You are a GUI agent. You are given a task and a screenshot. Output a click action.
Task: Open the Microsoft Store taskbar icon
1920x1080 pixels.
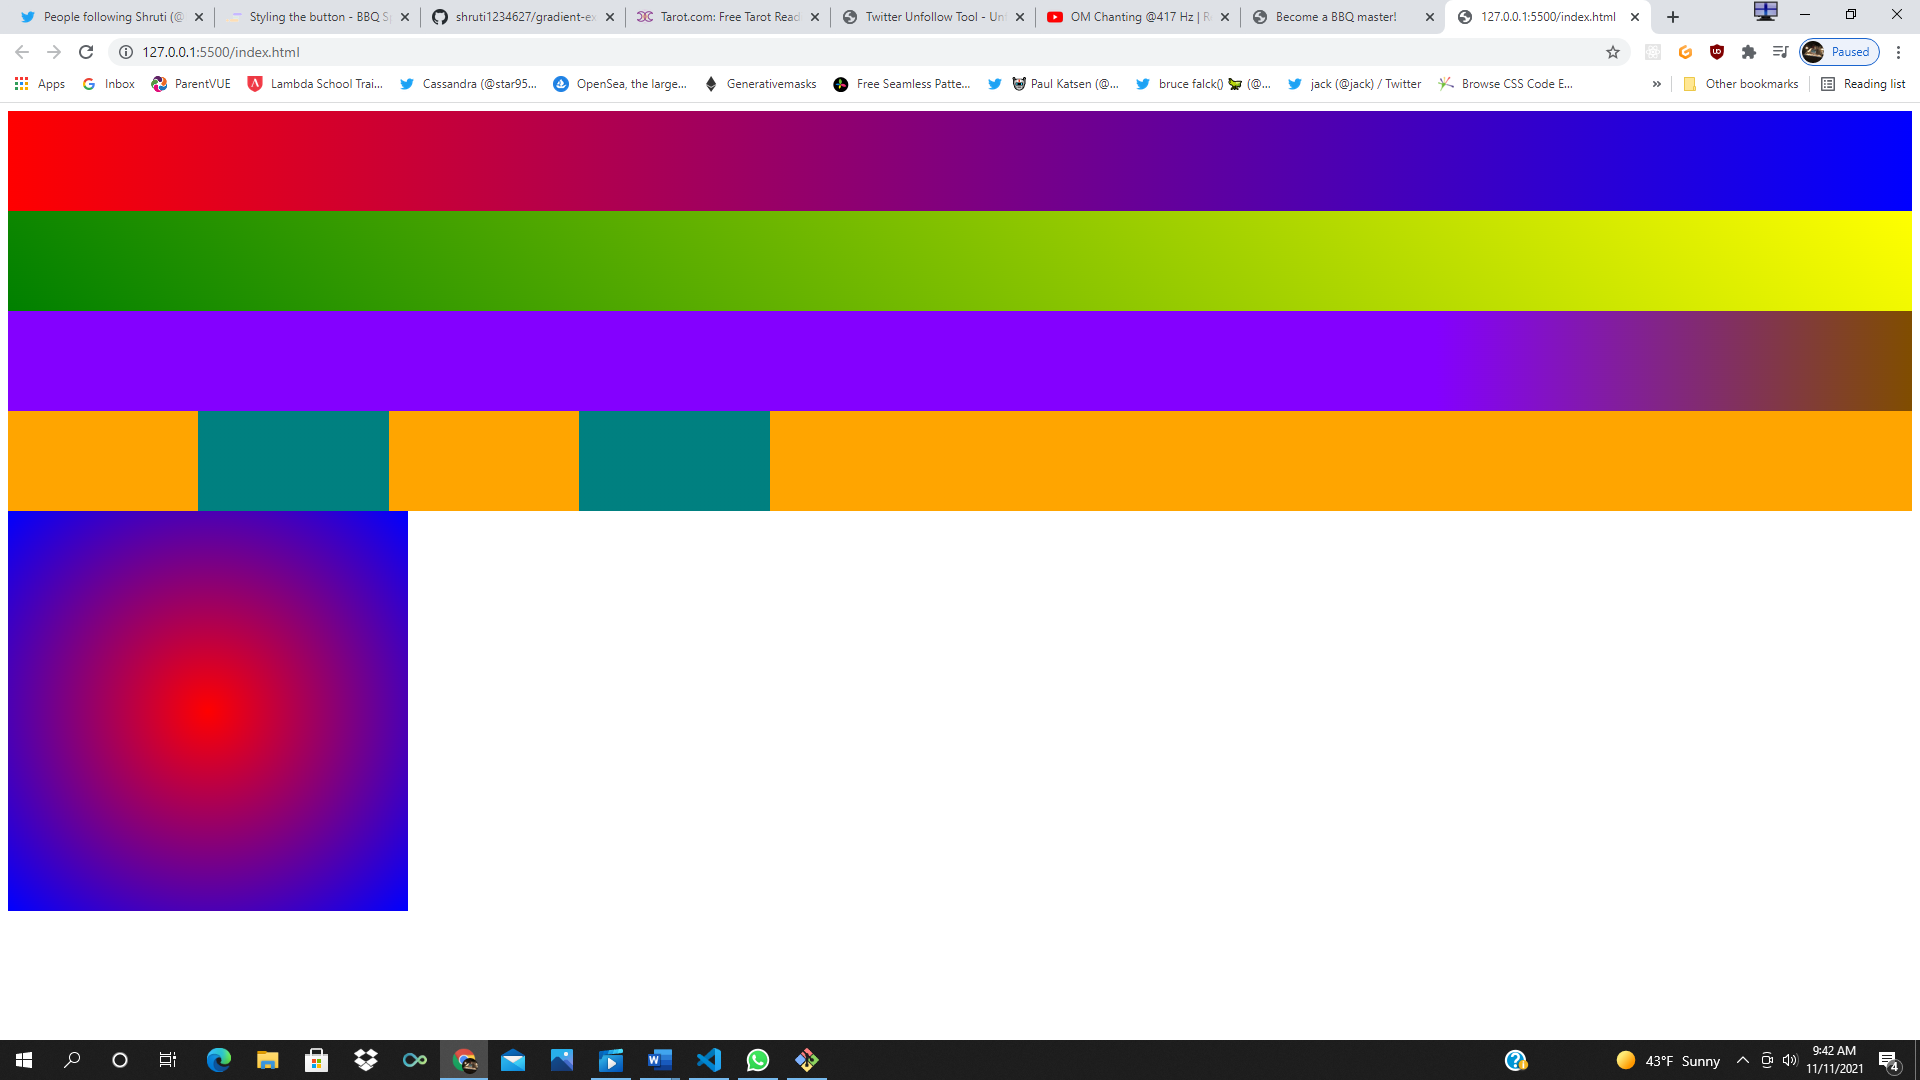(316, 1060)
